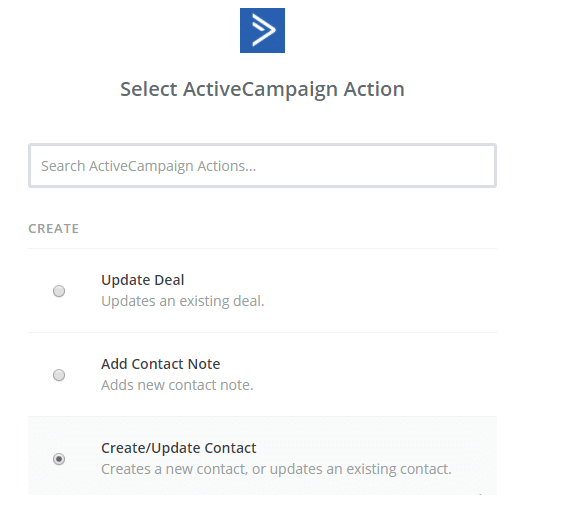Click the 'Select ActiveCampaign Action' heading

coord(262,89)
